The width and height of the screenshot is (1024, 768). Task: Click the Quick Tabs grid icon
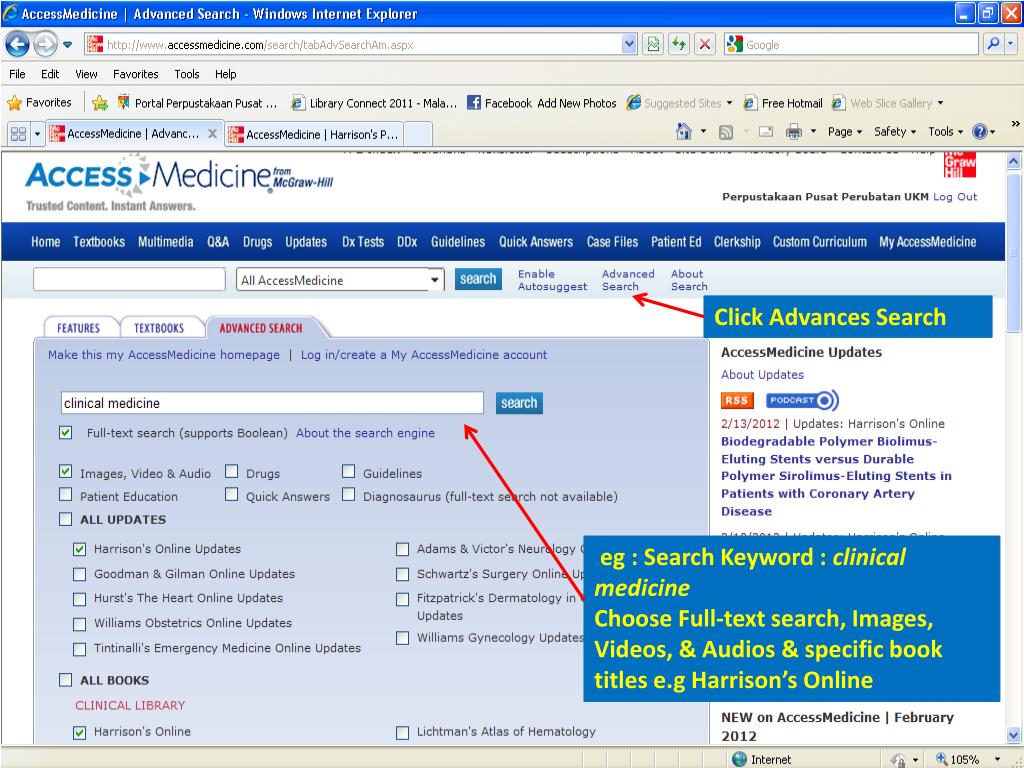(x=18, y=134)
